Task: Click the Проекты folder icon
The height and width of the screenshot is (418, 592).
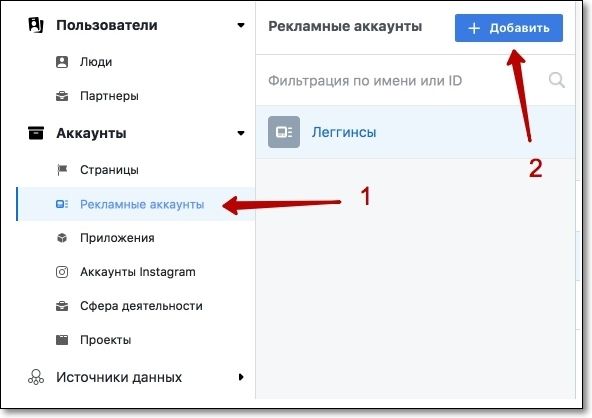Action: [62, 340]
